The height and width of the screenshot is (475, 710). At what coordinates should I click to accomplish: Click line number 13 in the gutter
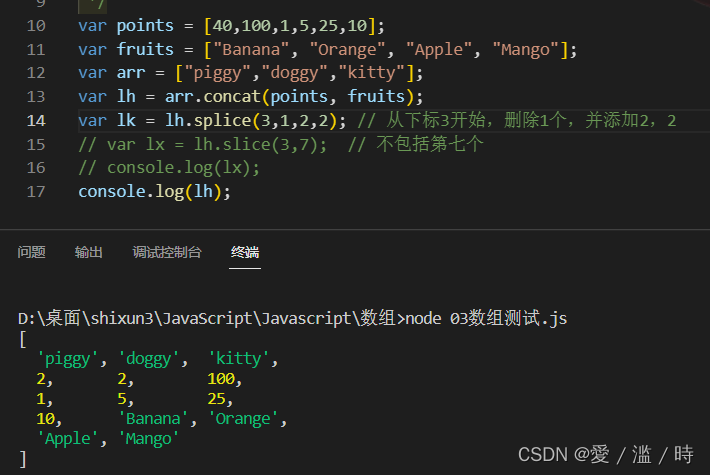[36, 97]
